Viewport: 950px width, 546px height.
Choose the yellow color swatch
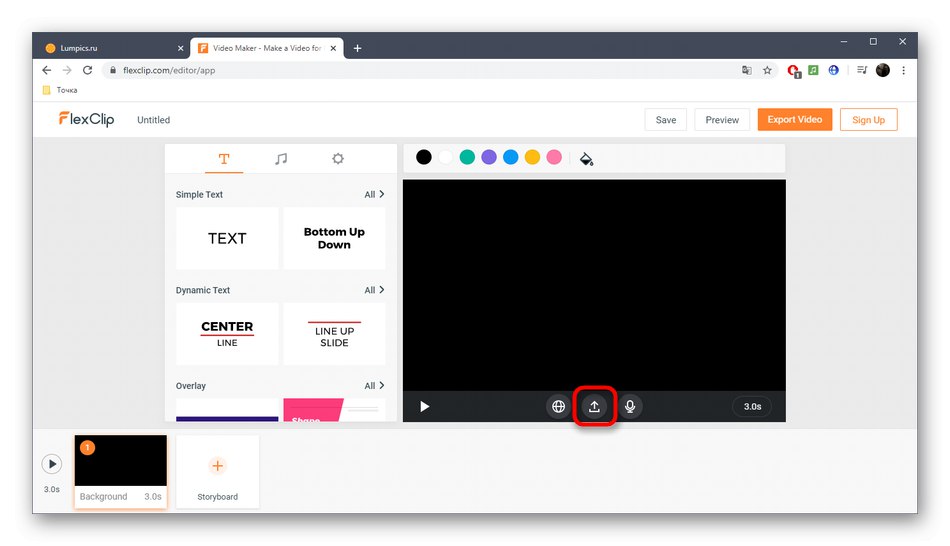532,158
